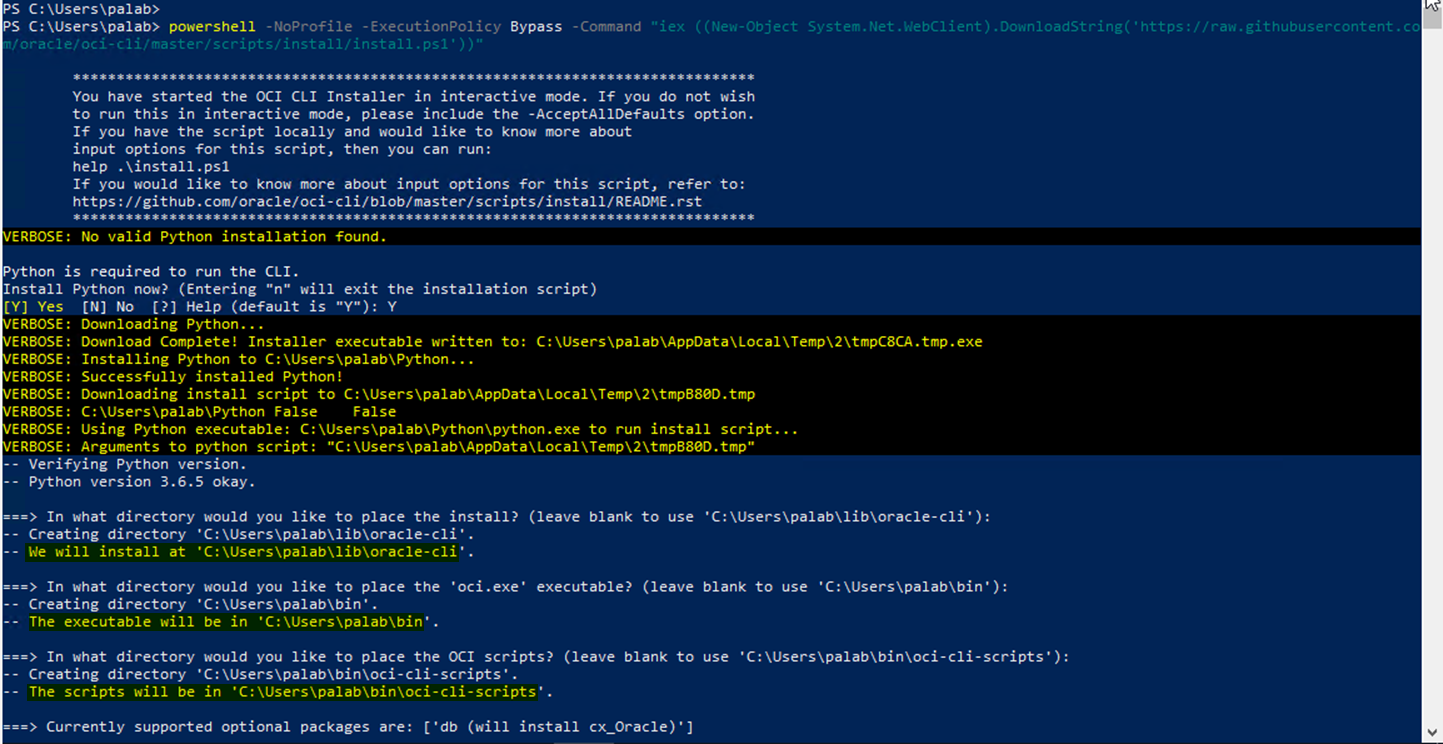Viewport: 1443px width, 744px height.
Task: Click the 'Python version 3.6.5 okay' line
Action: pyautogui.click(x=141, y=482)
